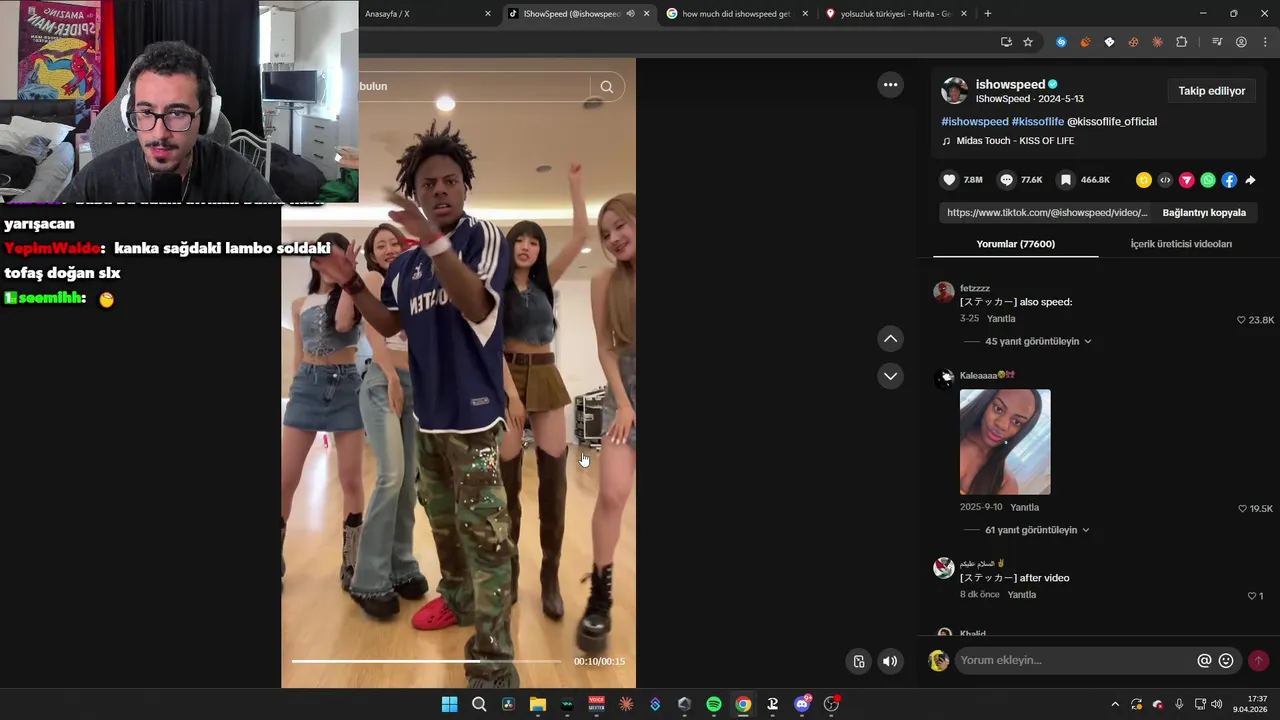Bookmark the video with the save icon
Viewport: 1280px width, 720px height.
point(1066,180)
